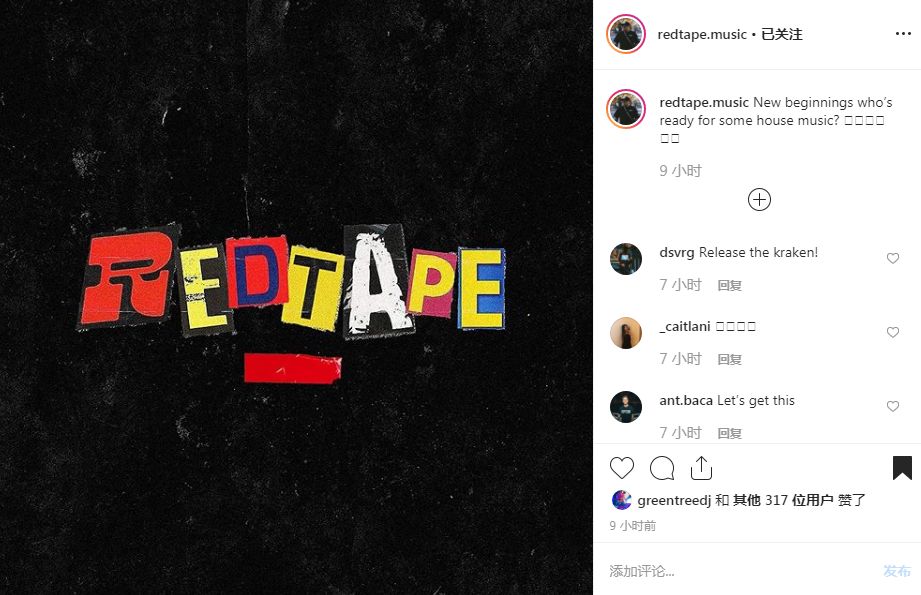The width and height of the screenshot is (921, 595).
Task: Open greentreedj's small avatar
Action: pos(621,500)
